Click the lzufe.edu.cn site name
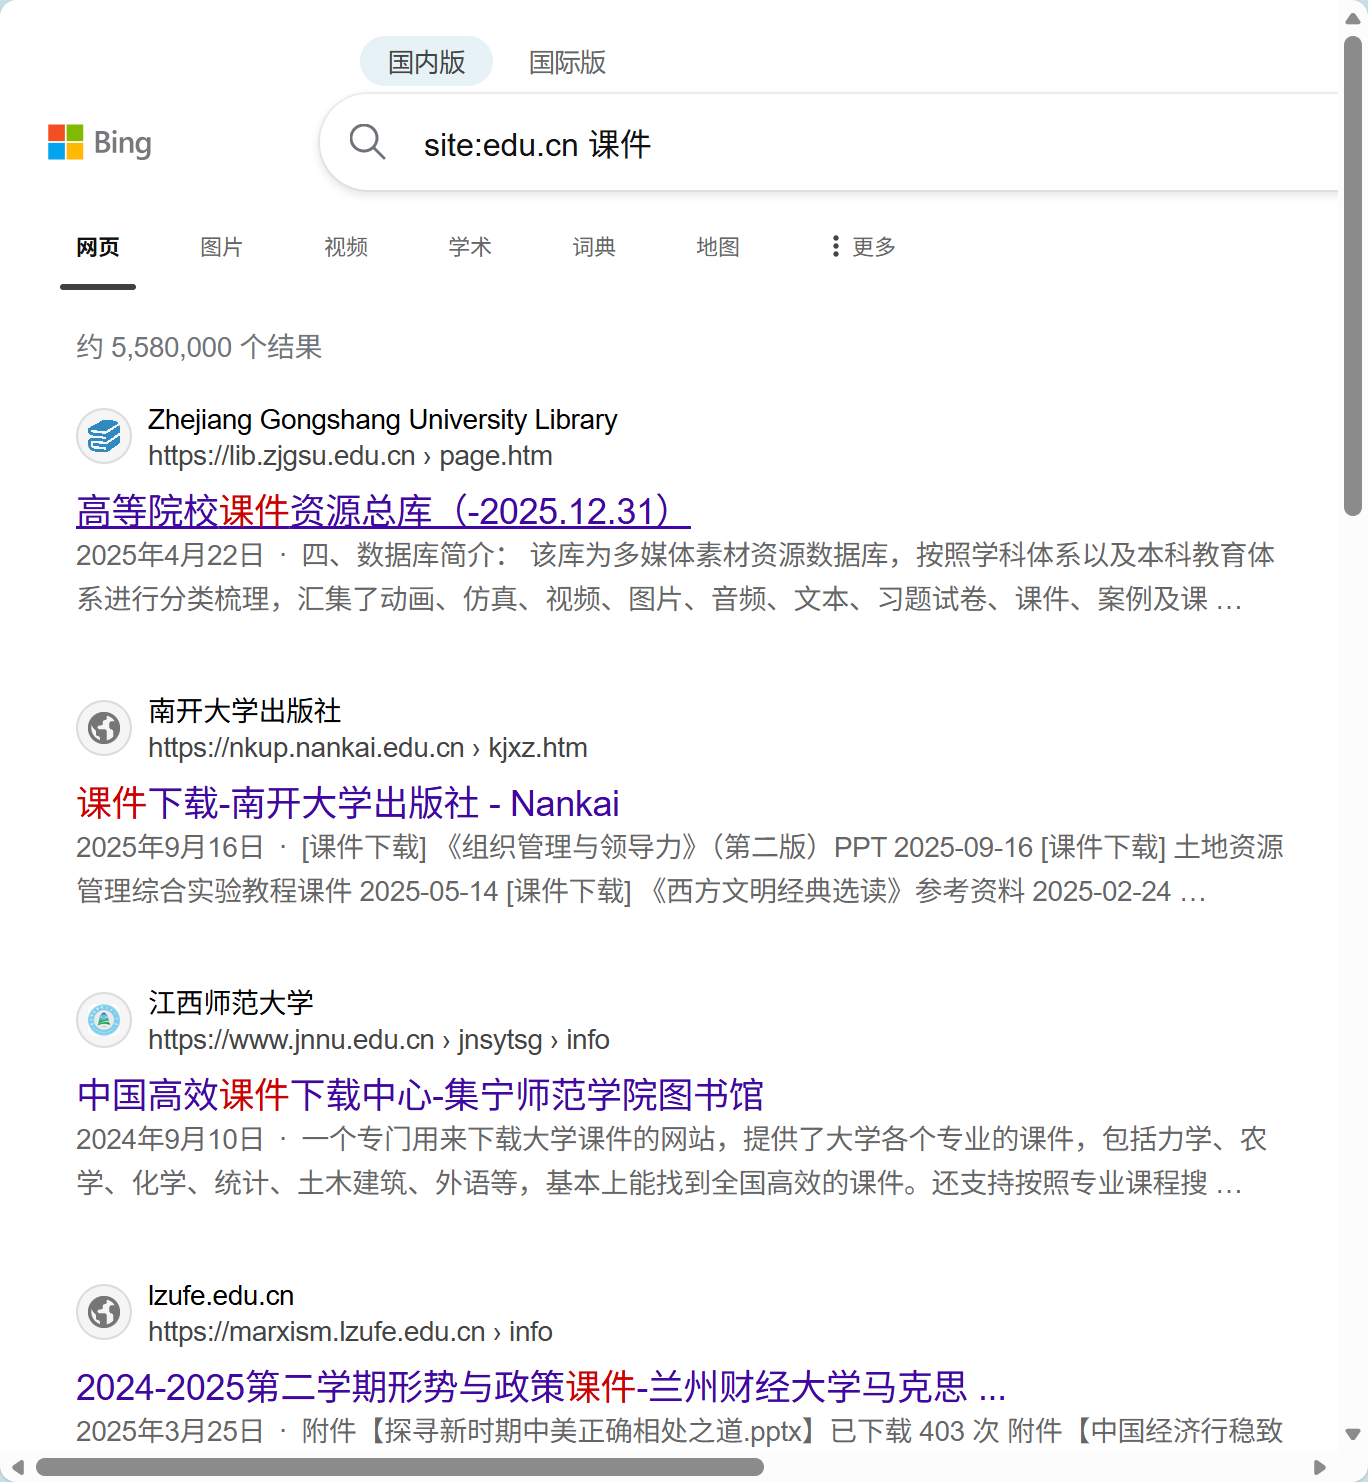Viewport: 1368px width, 1482px height. 221,1296
